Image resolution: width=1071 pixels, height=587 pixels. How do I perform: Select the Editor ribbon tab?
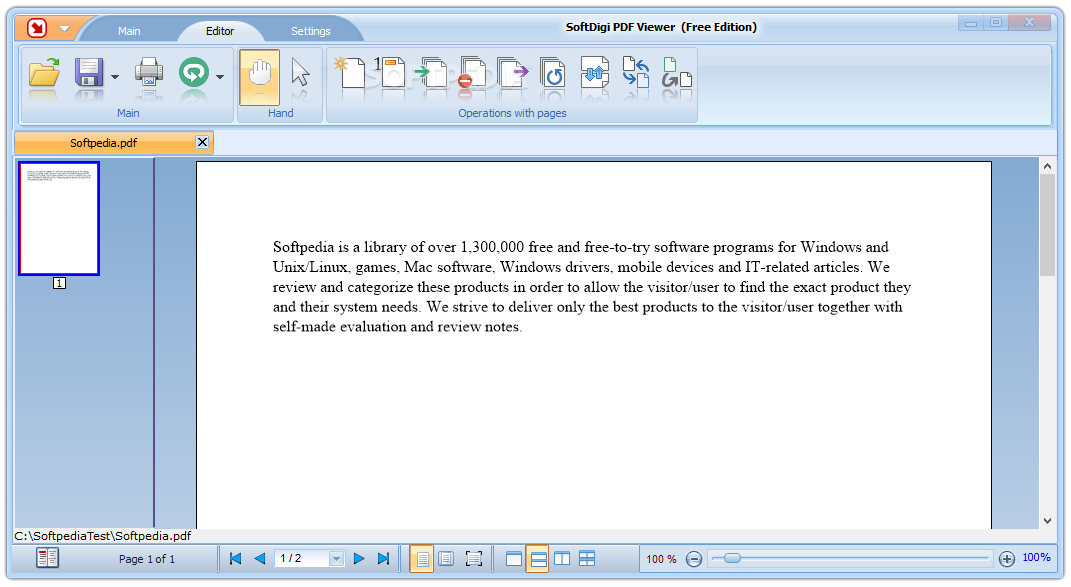point(220,31)
